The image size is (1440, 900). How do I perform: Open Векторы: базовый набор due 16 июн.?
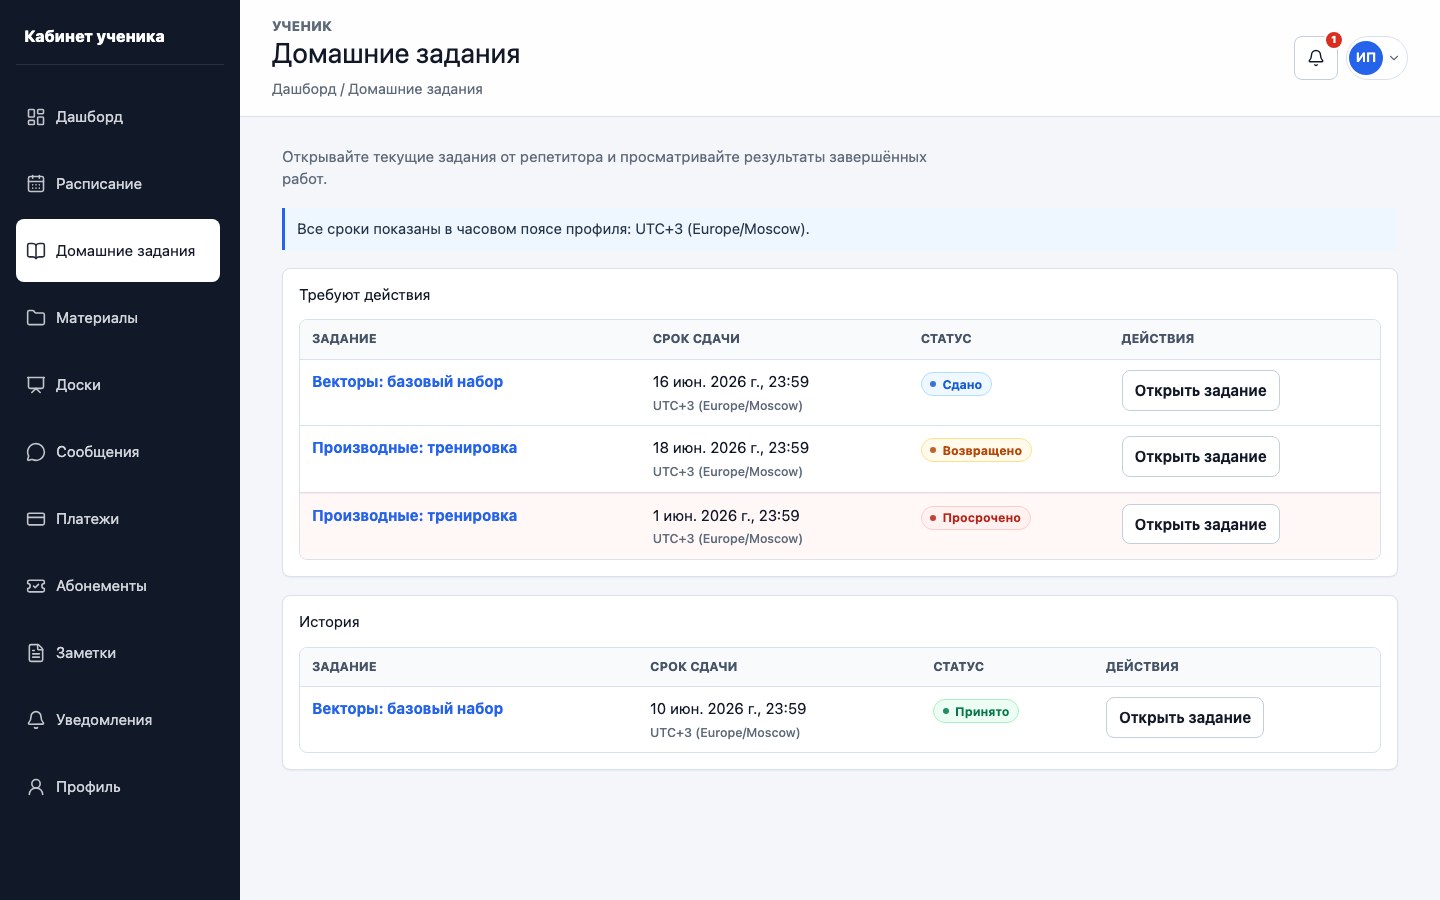(407, 382)
